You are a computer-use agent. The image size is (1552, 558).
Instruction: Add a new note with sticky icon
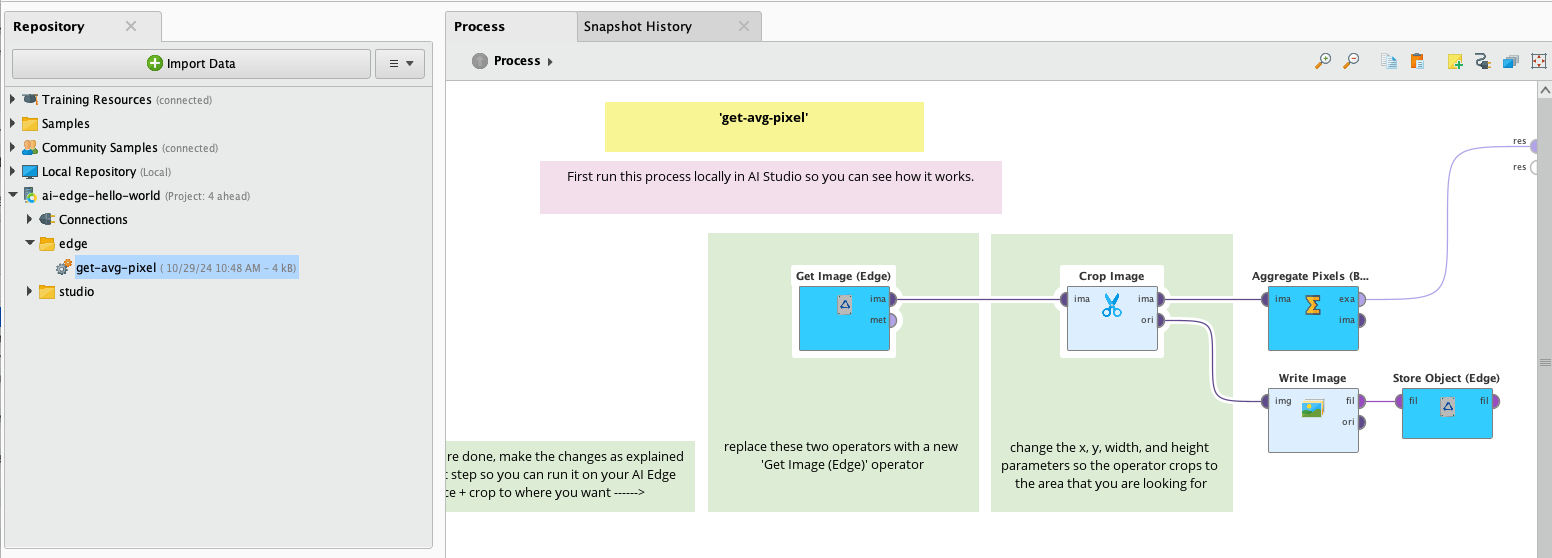[x=1456, y=61]
